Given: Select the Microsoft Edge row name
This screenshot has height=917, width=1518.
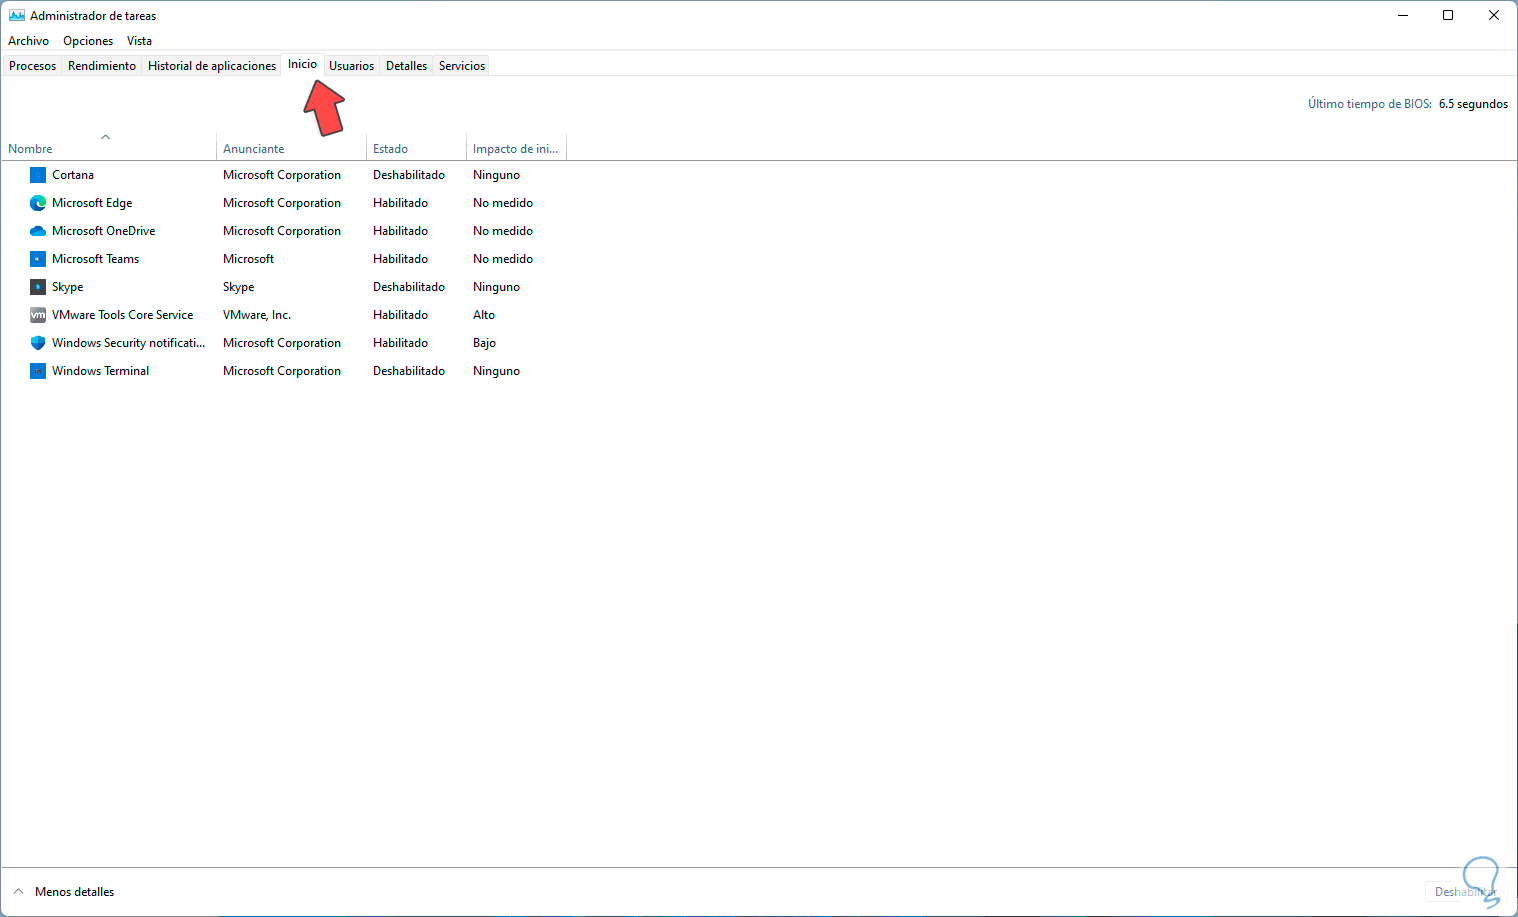Looking at the screenshot, I should click(92, 203).
